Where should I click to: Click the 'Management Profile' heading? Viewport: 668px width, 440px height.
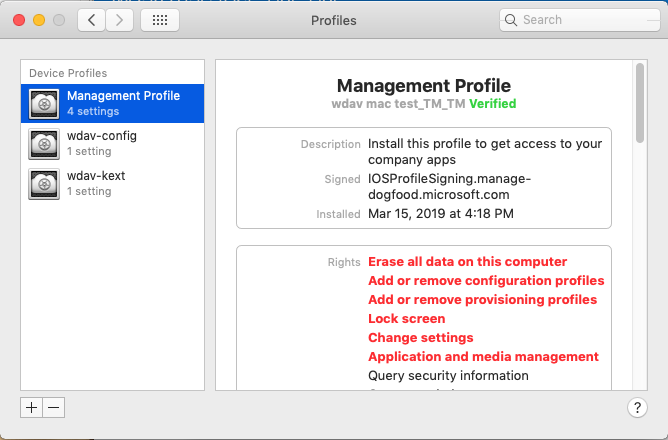click(x=423, y=86)
